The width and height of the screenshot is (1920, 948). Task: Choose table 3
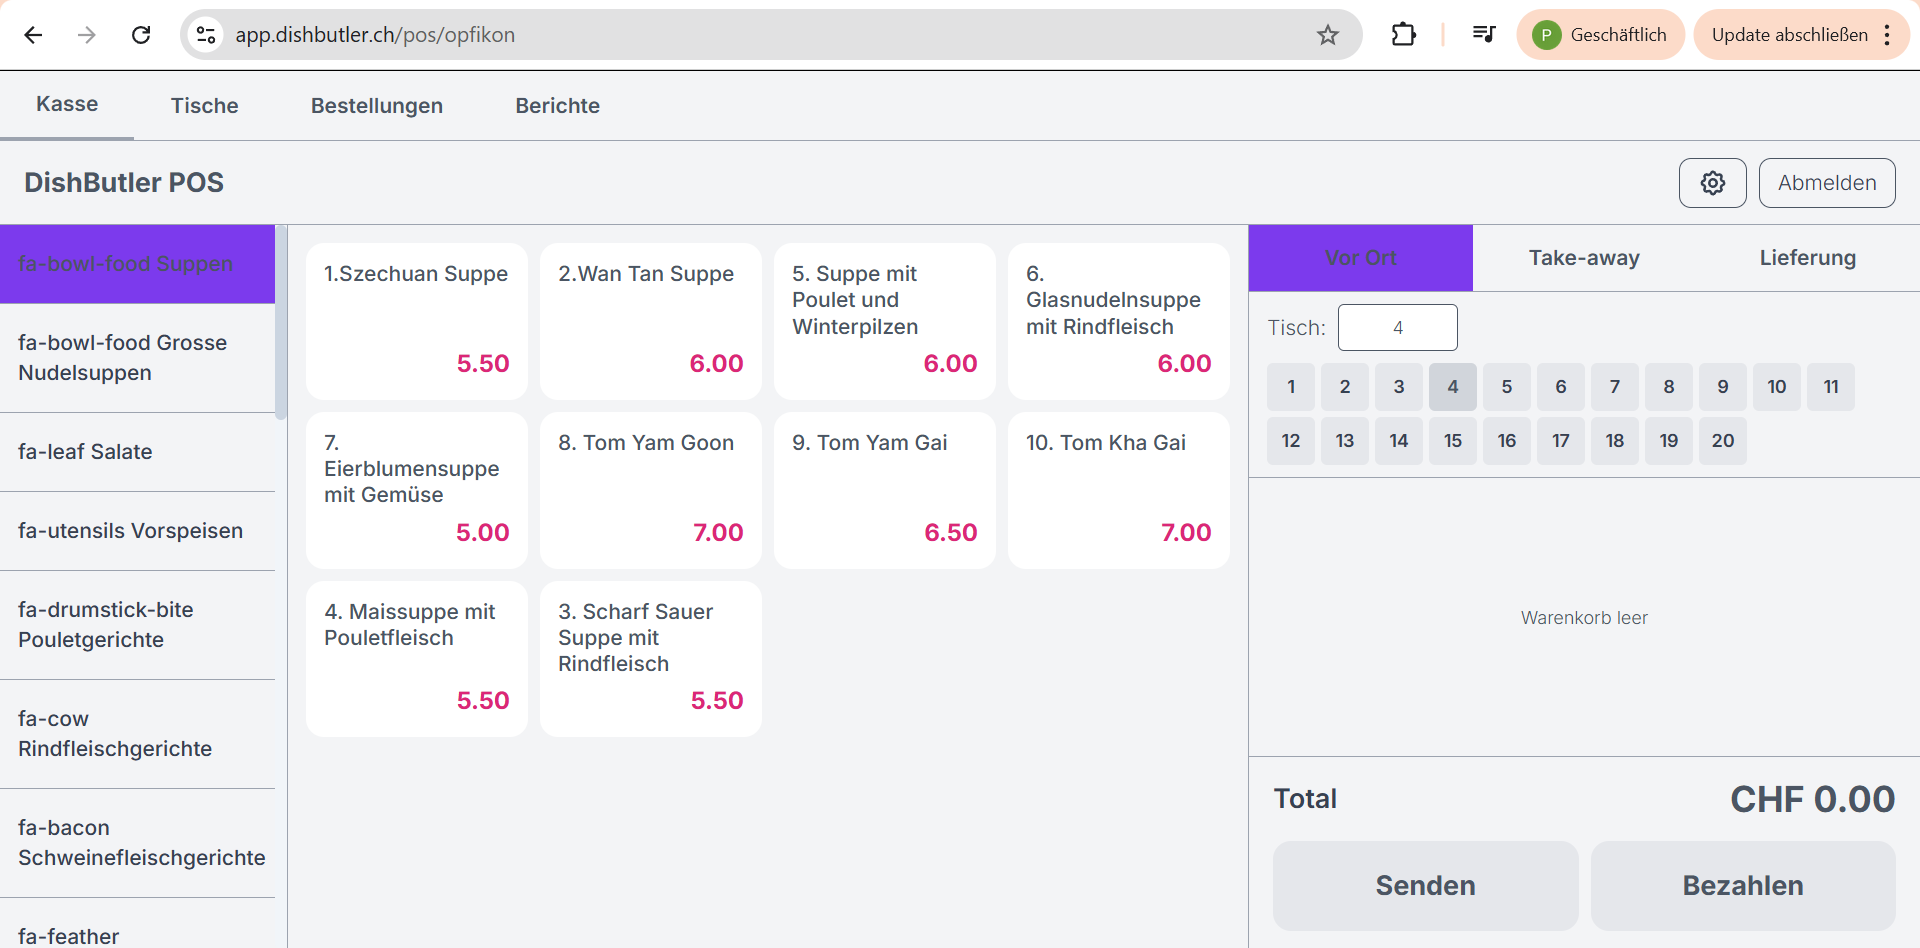click(x=1399, y=387)
